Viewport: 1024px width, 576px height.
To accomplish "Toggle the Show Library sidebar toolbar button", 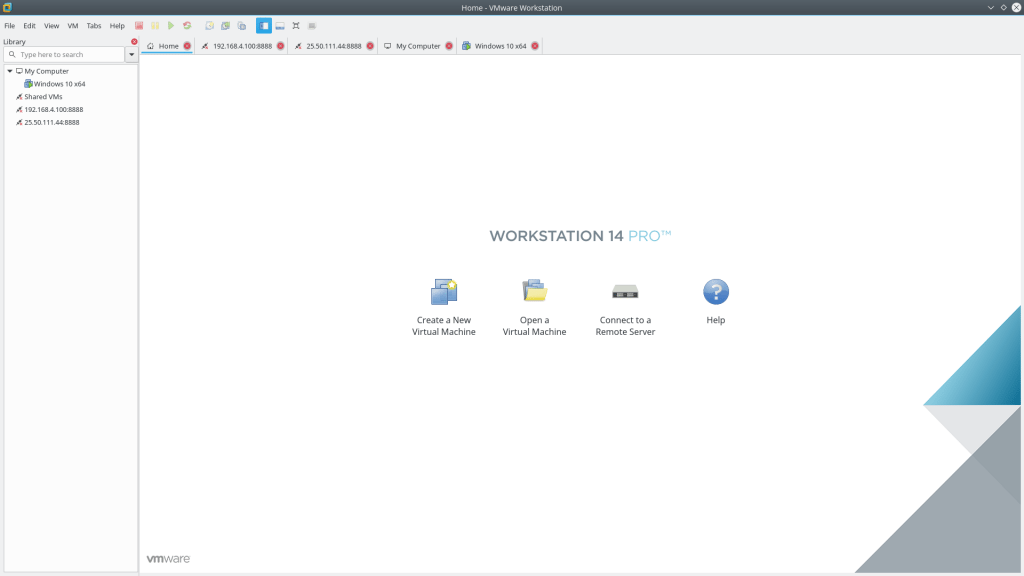I will coord(264,25).
